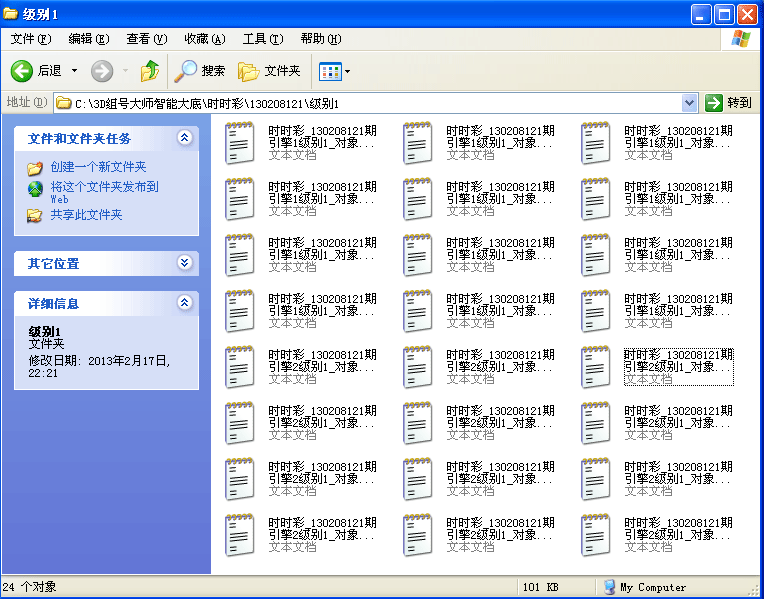Collapse the 文件和文件夹任务 panel
This screenshot has height=599, width=764.
tap(184, 138)
